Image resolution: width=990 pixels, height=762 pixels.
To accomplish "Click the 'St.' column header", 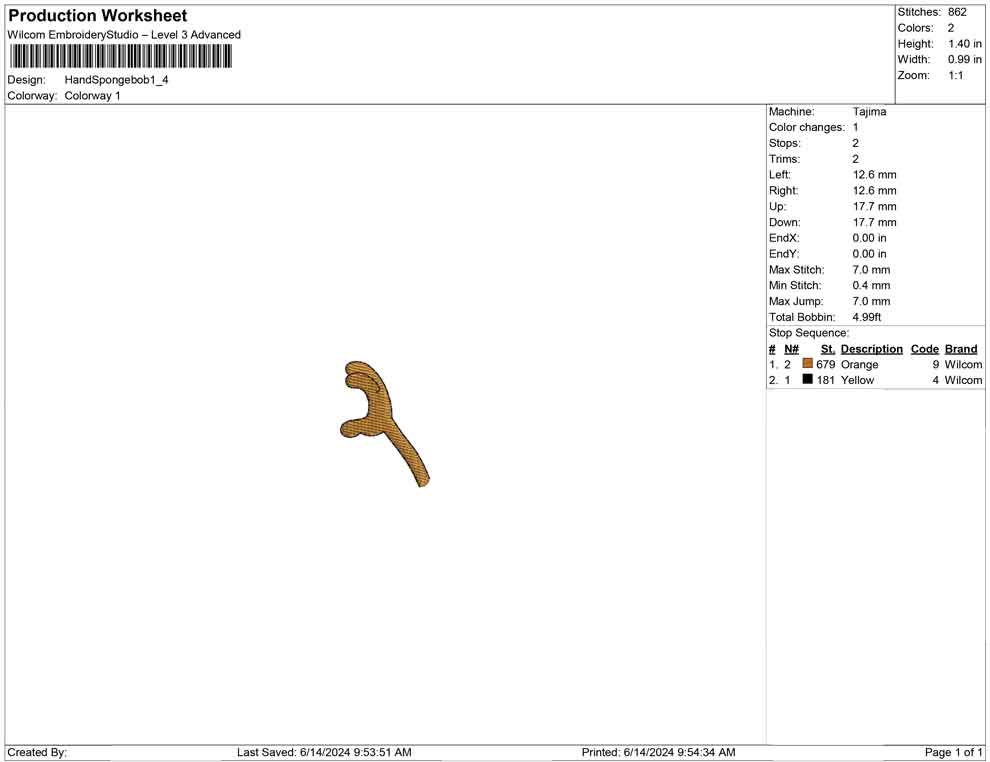I will (828, 349).
